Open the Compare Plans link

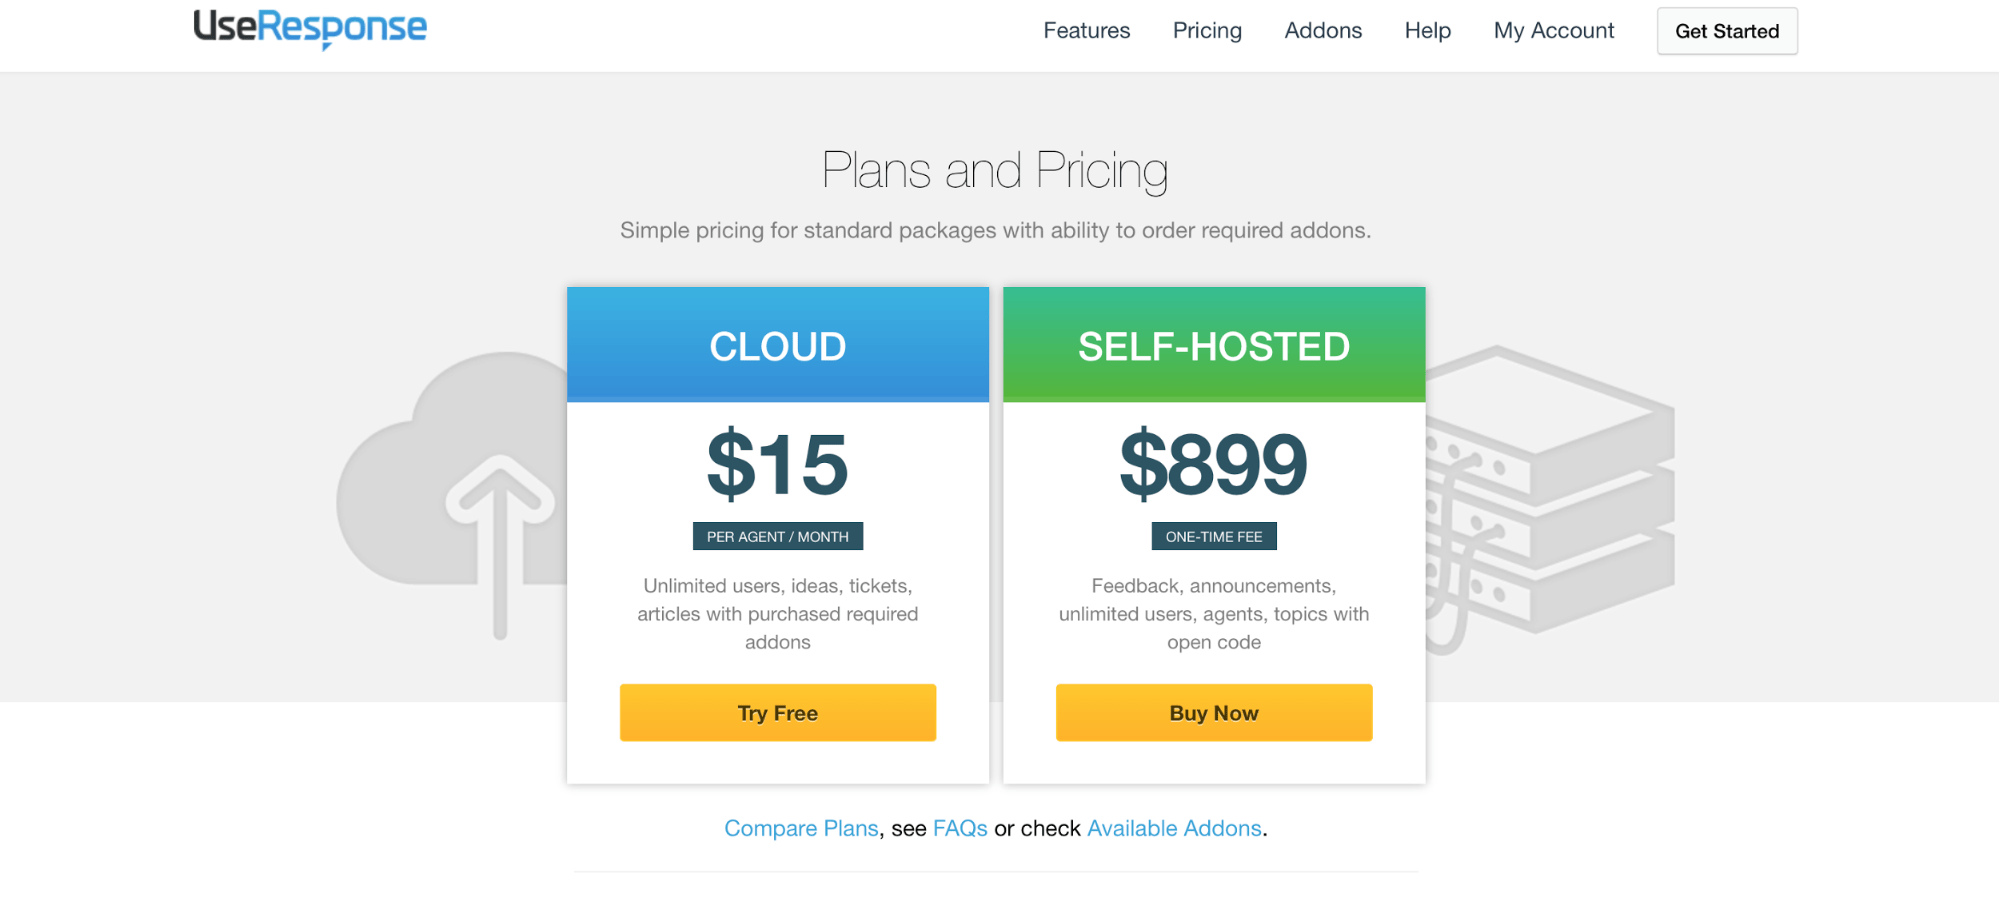click(801, 829)
